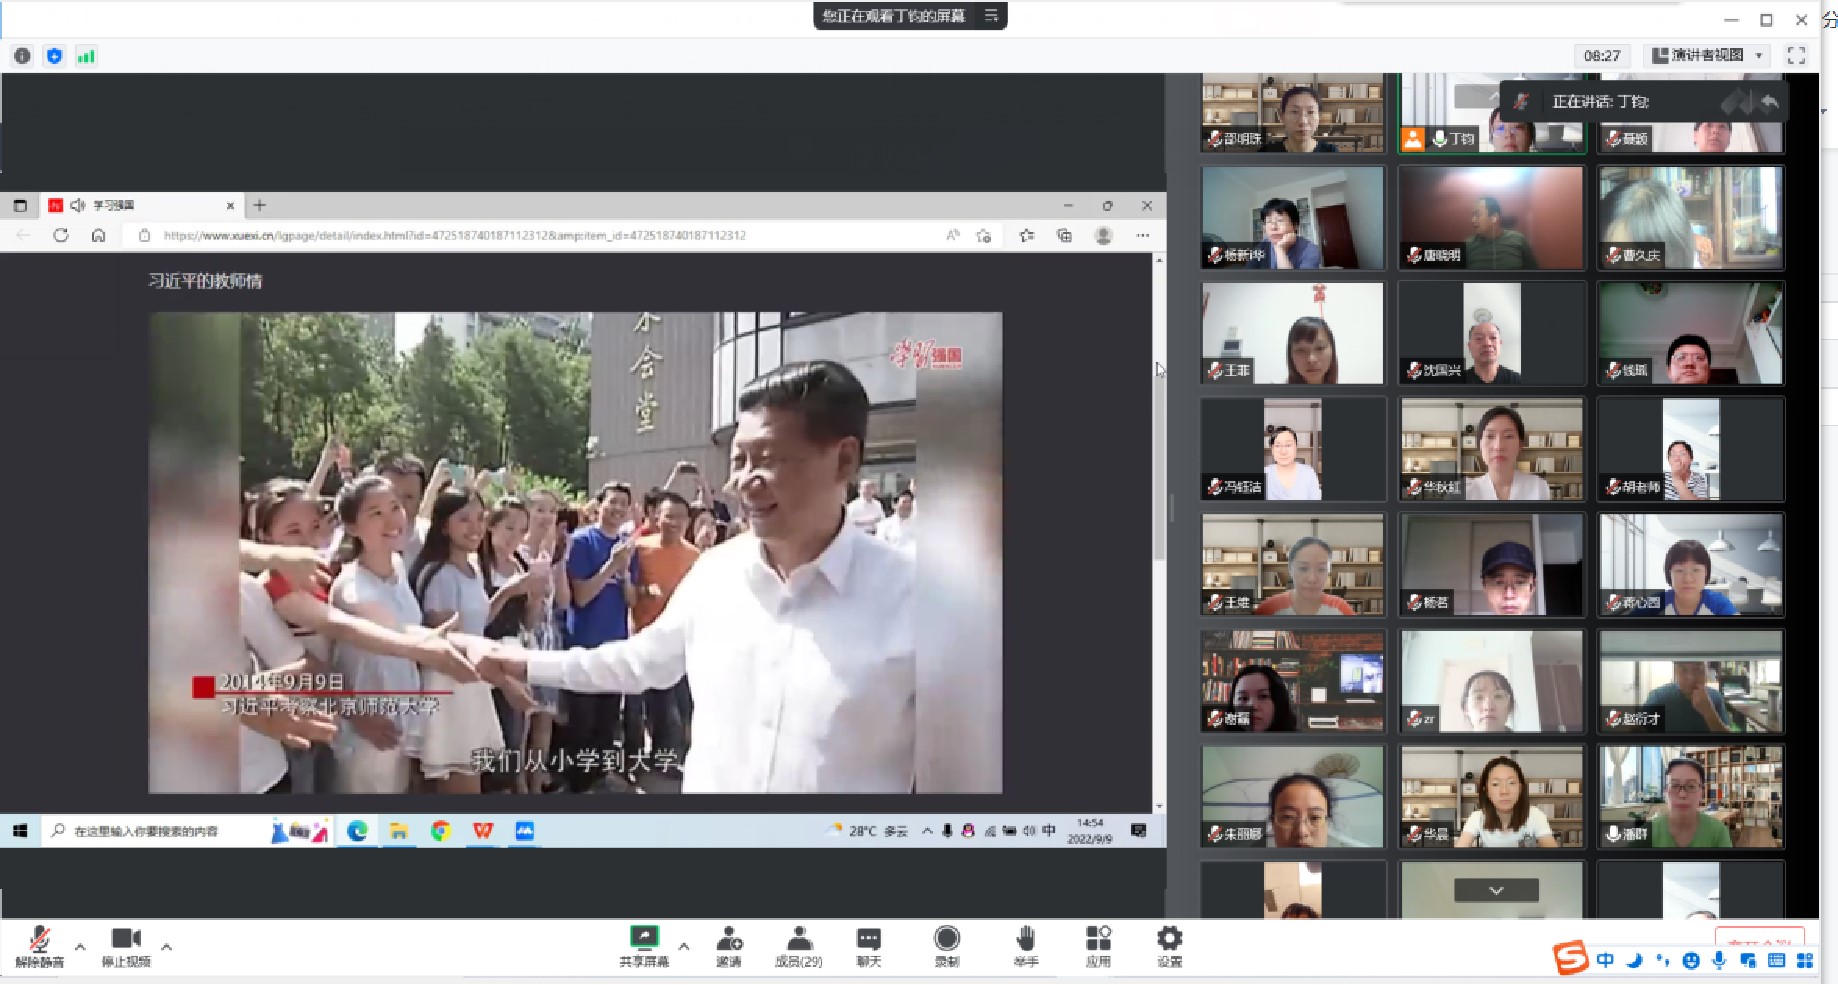Open meeting Settings gear icon

1169,945
